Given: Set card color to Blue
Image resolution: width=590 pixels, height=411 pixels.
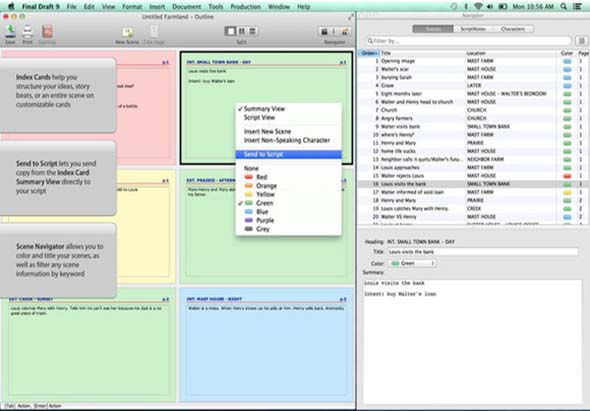Looking at the screenshot, I should tap(289, 212).
